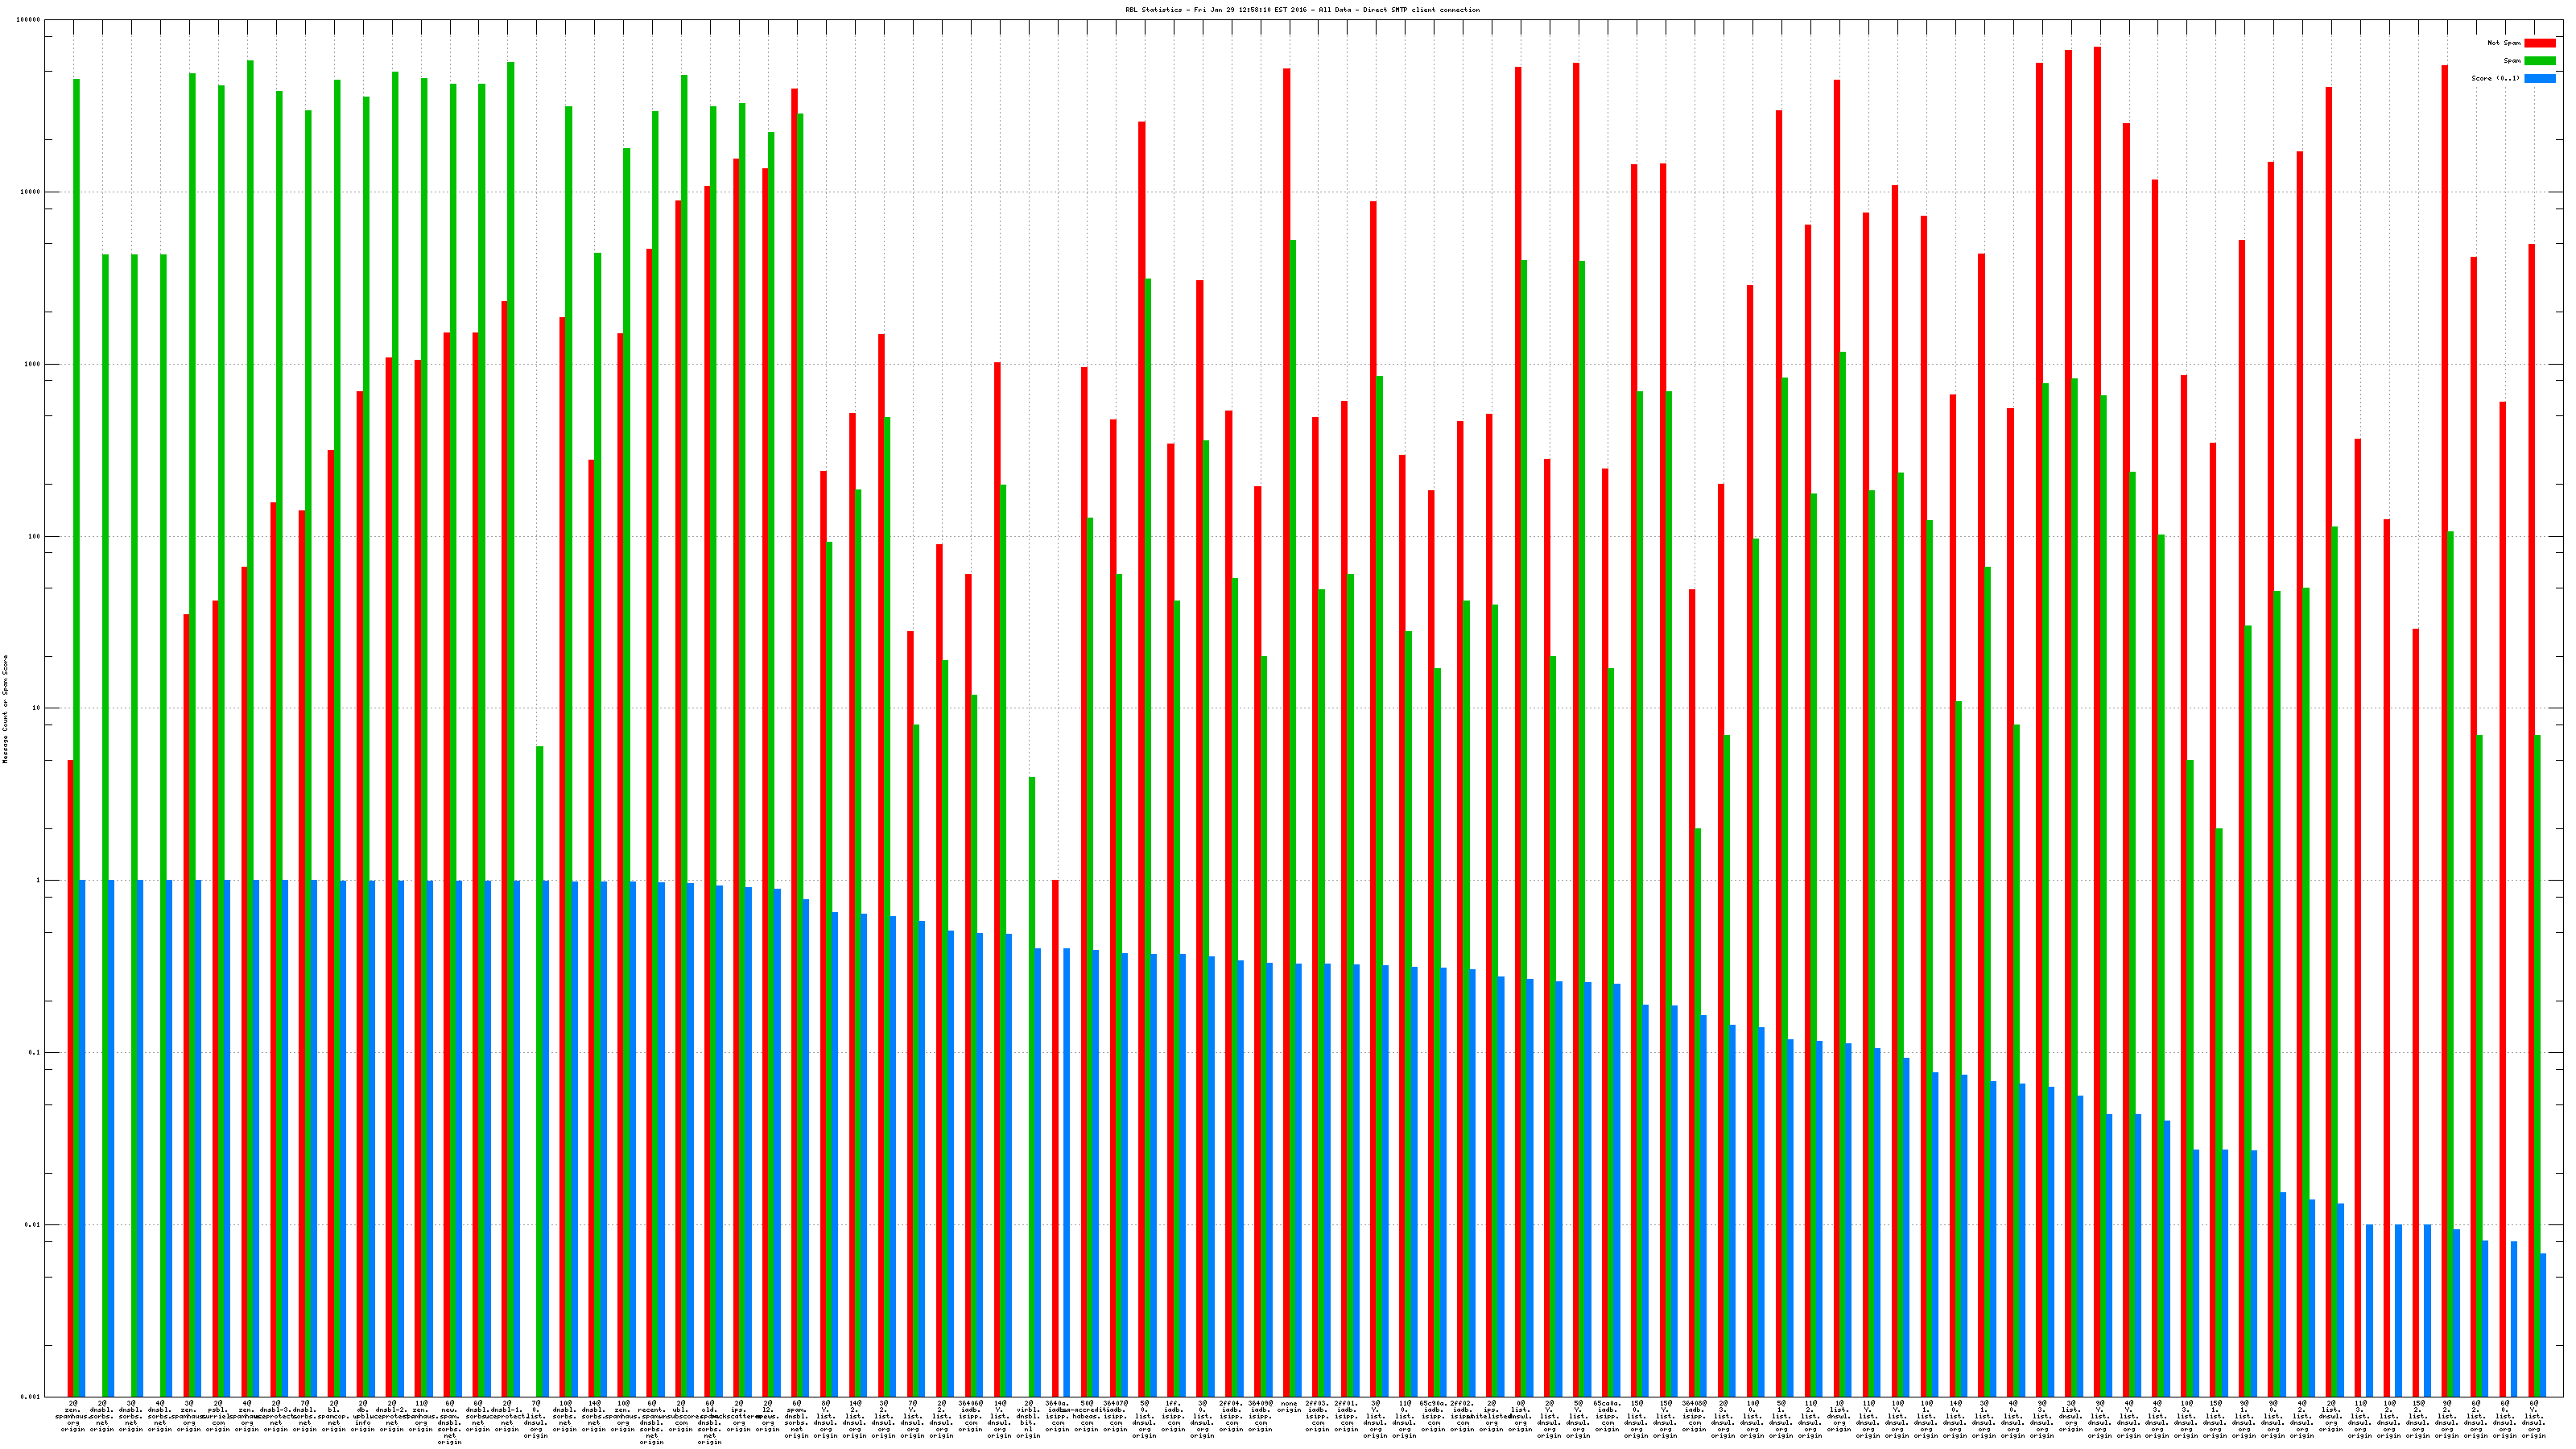Click the 100000 y-axis tick label
This screenshot has width=2576, height=1449.
pyautogui.click(x=30, y=20)
